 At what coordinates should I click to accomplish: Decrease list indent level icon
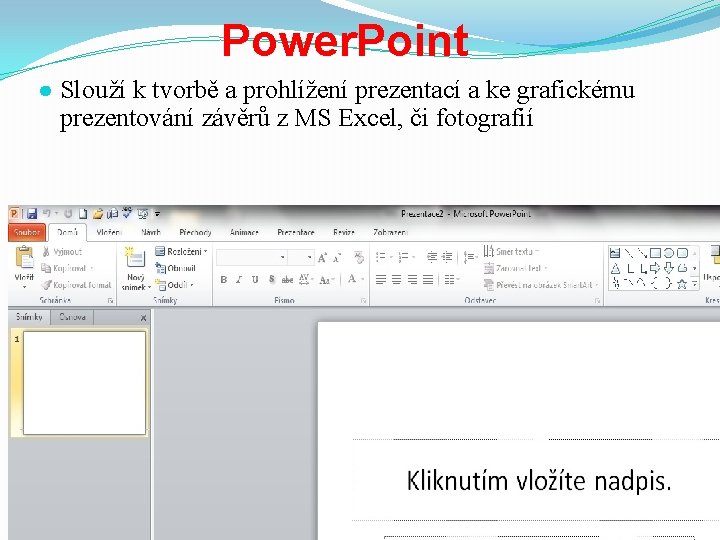coord(432,257)
